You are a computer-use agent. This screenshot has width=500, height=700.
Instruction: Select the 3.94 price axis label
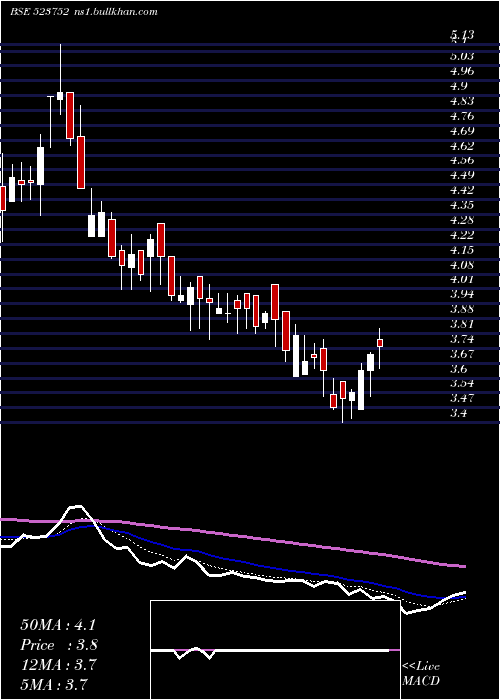coord(462,294)
